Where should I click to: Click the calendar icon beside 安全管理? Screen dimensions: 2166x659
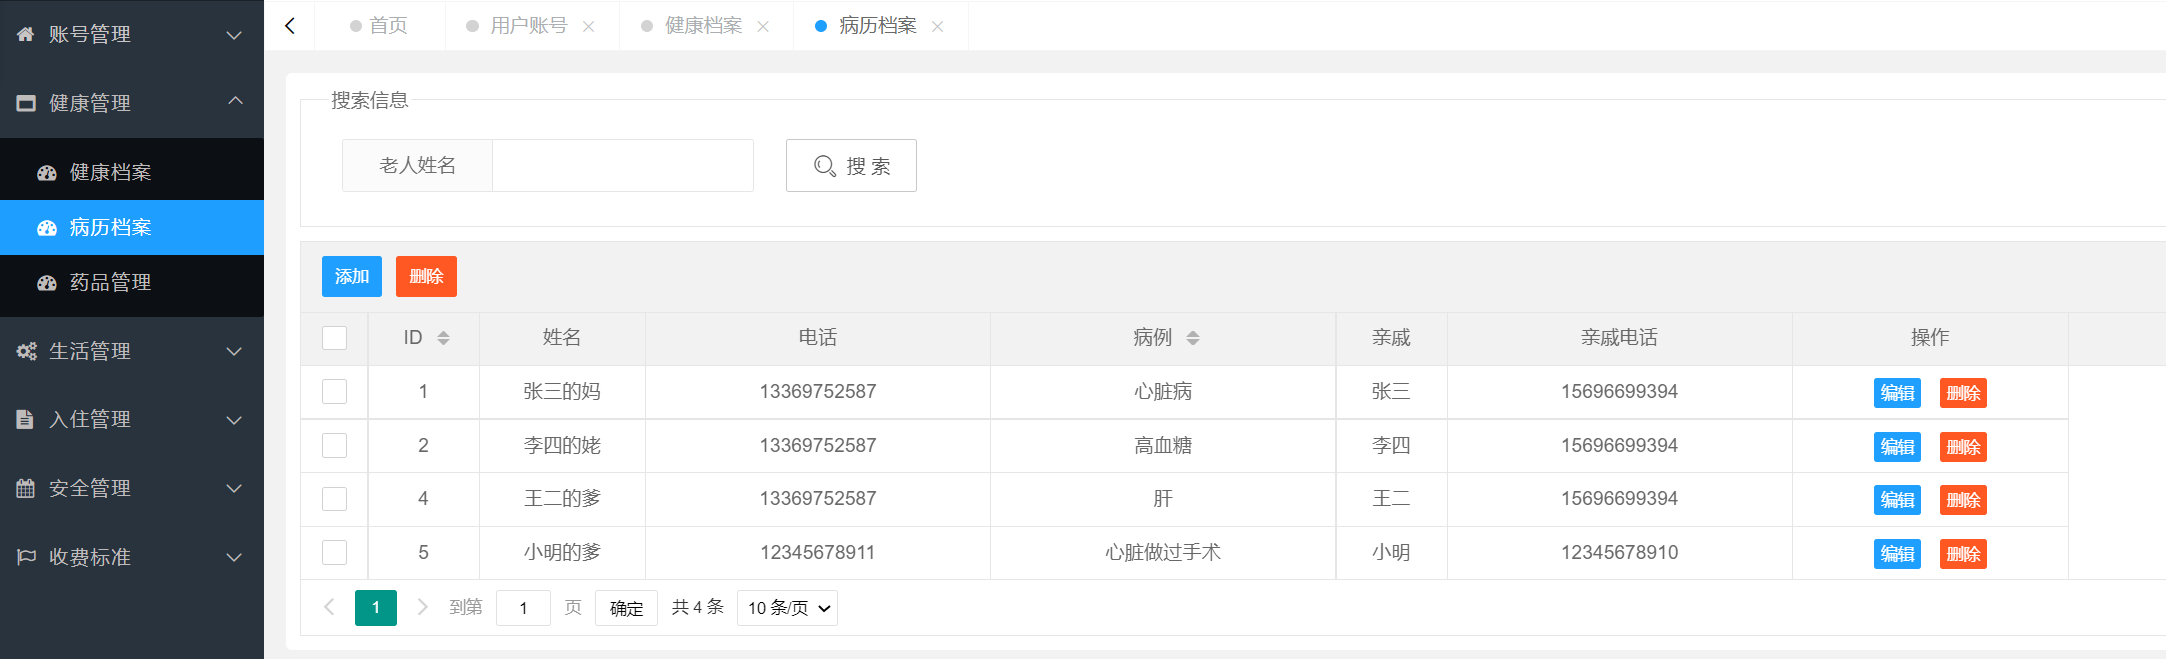tap(26, 488)
